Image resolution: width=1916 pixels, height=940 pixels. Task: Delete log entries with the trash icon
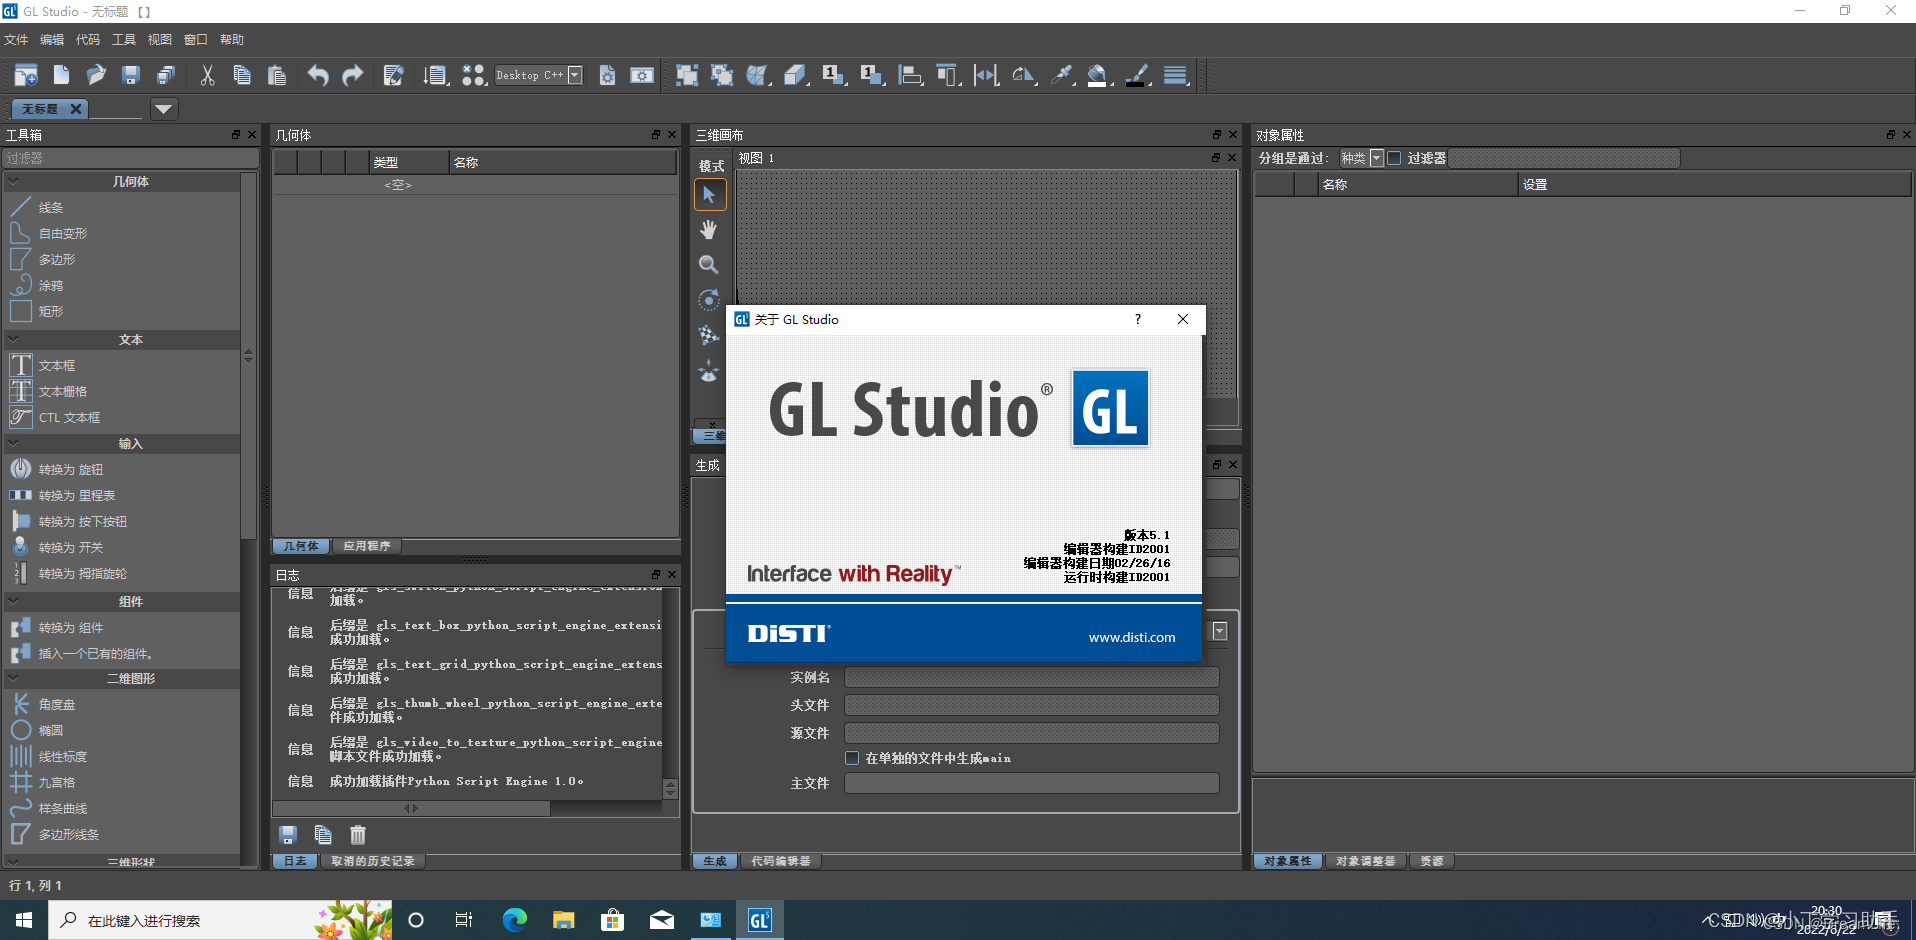coord(357,835)
